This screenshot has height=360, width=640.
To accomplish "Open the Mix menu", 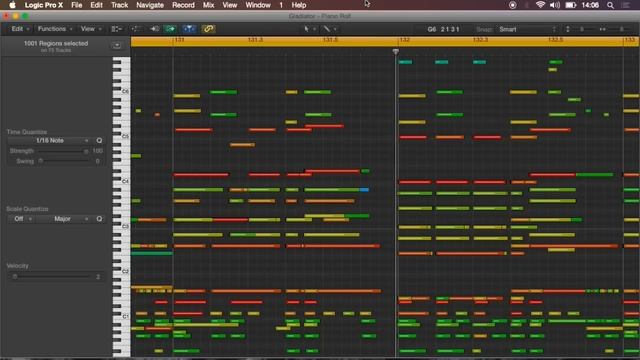I will (208, 5).
